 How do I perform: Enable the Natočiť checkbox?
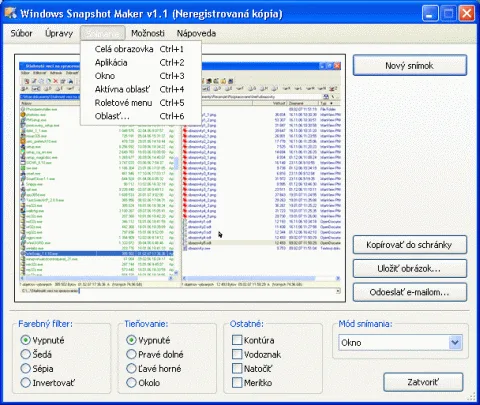(x=237, y=369)
